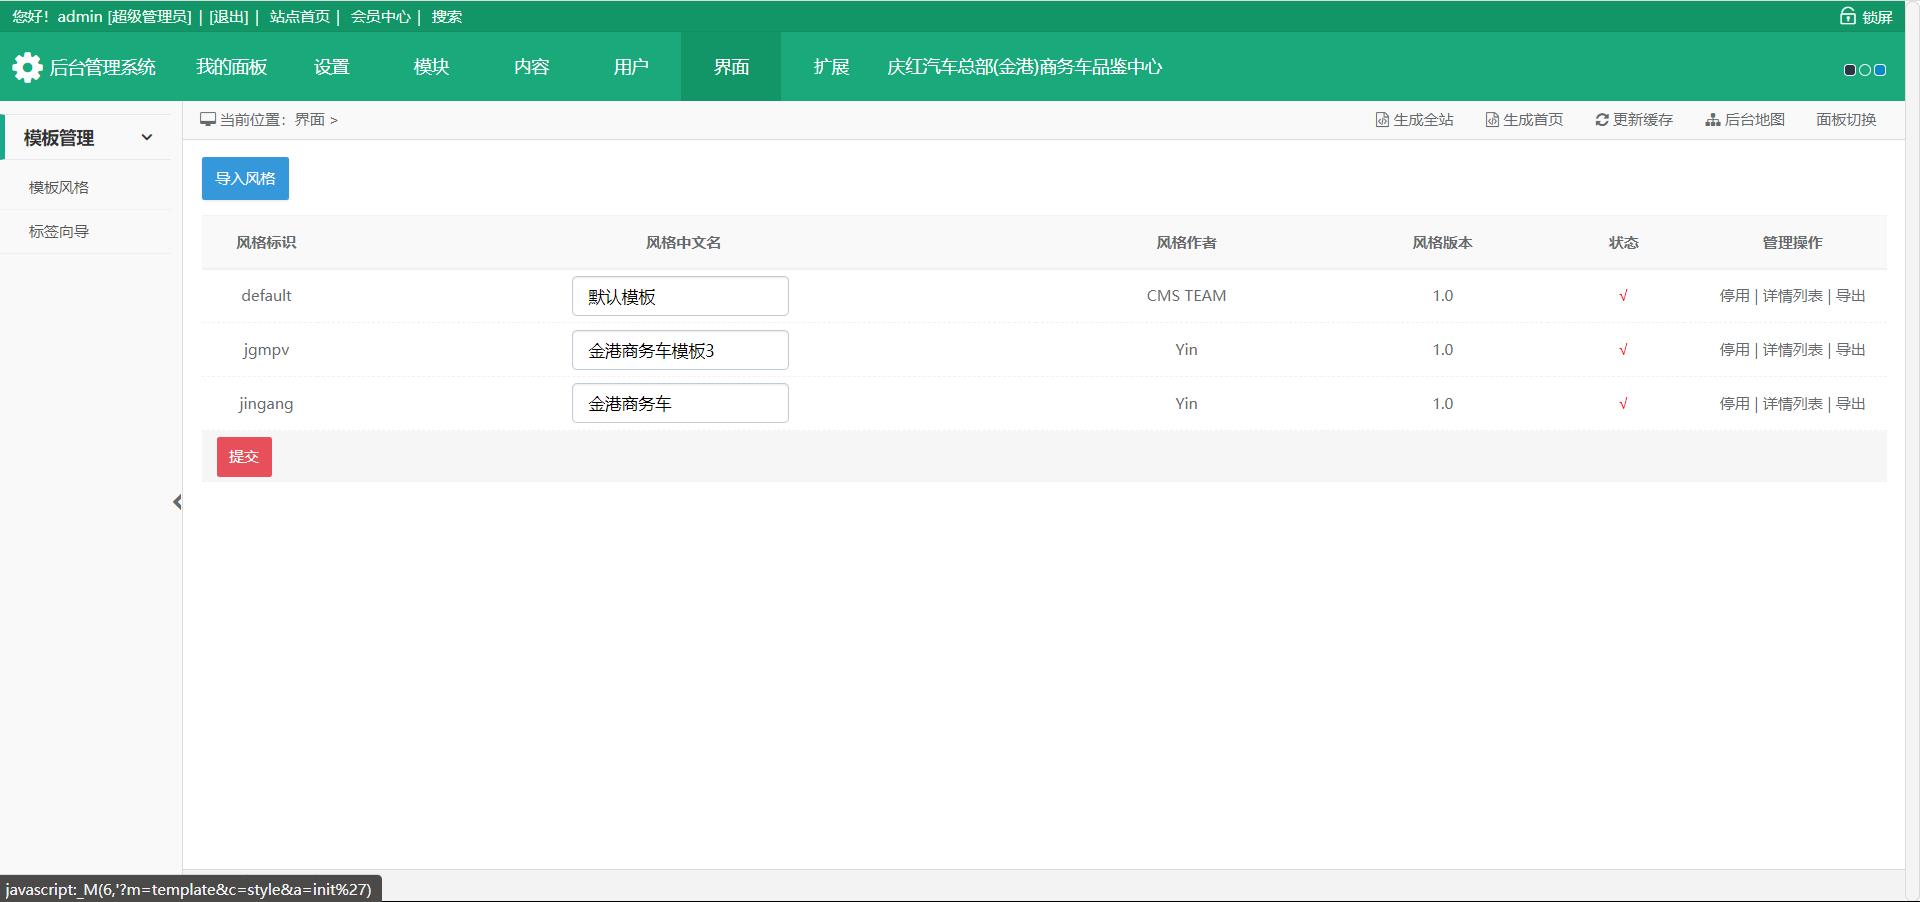
Task: Click 详情列表 for the jgmpv style
Action: pos(1792,350)
